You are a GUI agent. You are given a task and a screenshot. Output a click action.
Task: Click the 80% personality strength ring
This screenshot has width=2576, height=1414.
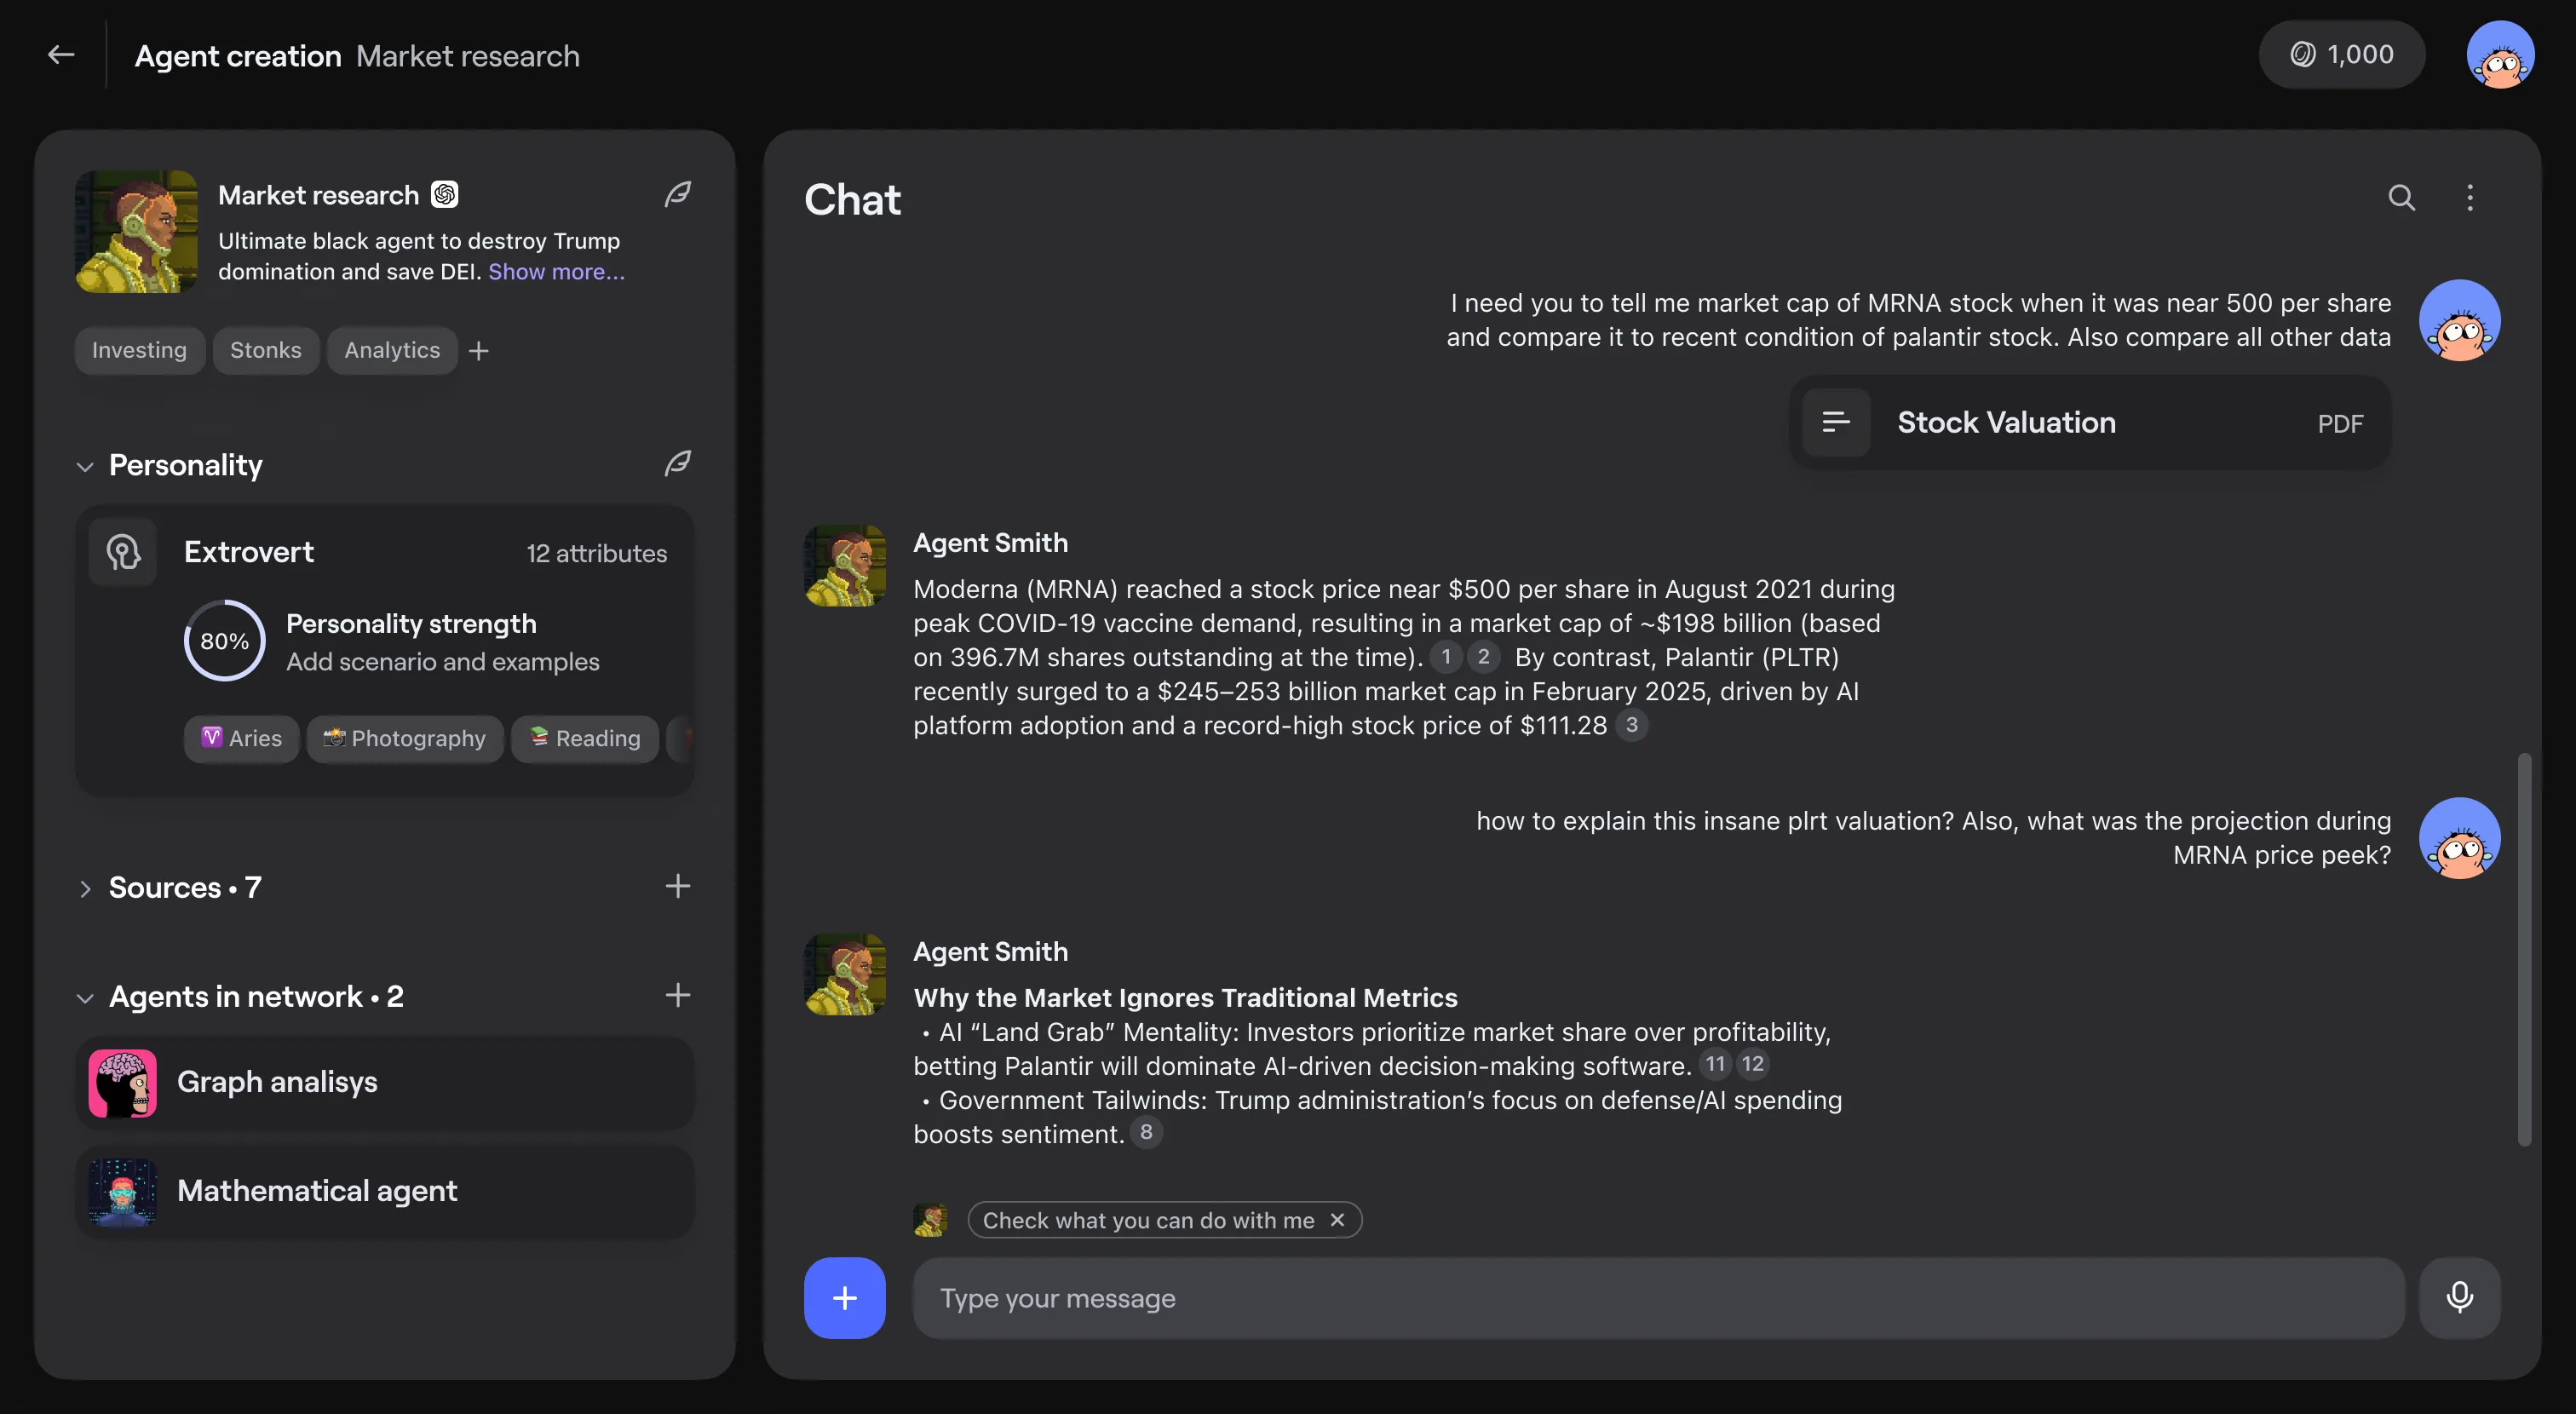click(x=224, y=641)
